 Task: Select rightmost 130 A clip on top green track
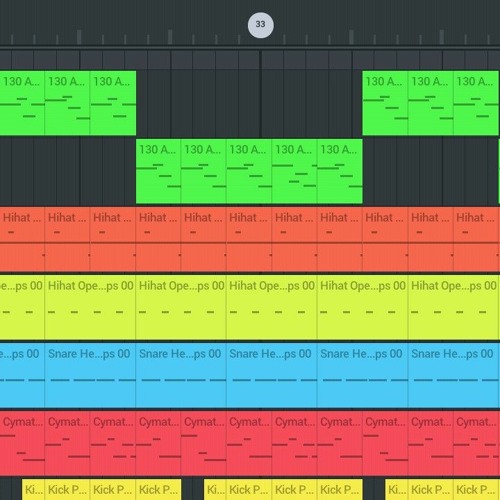476,103
